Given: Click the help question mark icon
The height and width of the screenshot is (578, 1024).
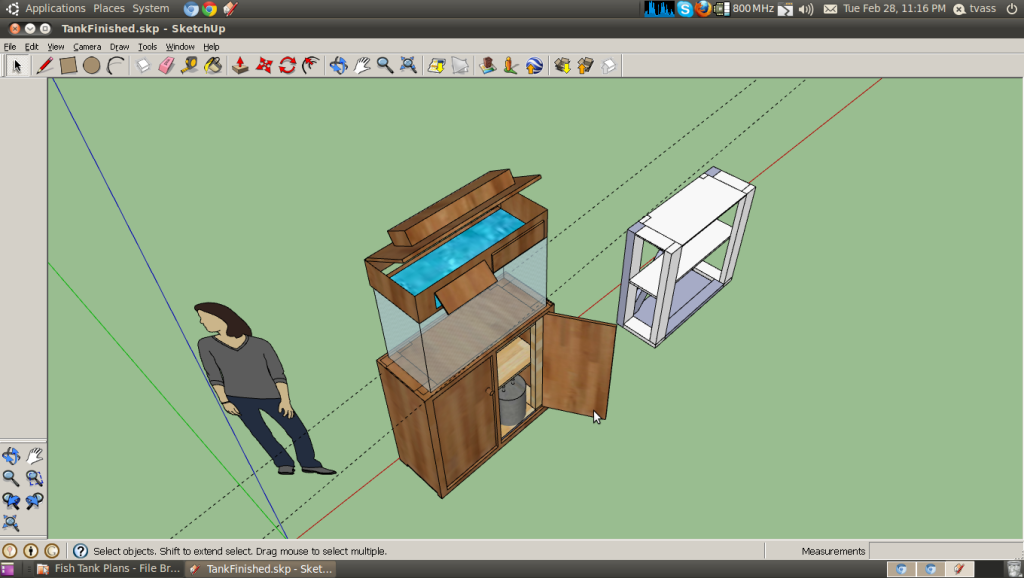Looking at the screenshot, I should coord(80,551).
